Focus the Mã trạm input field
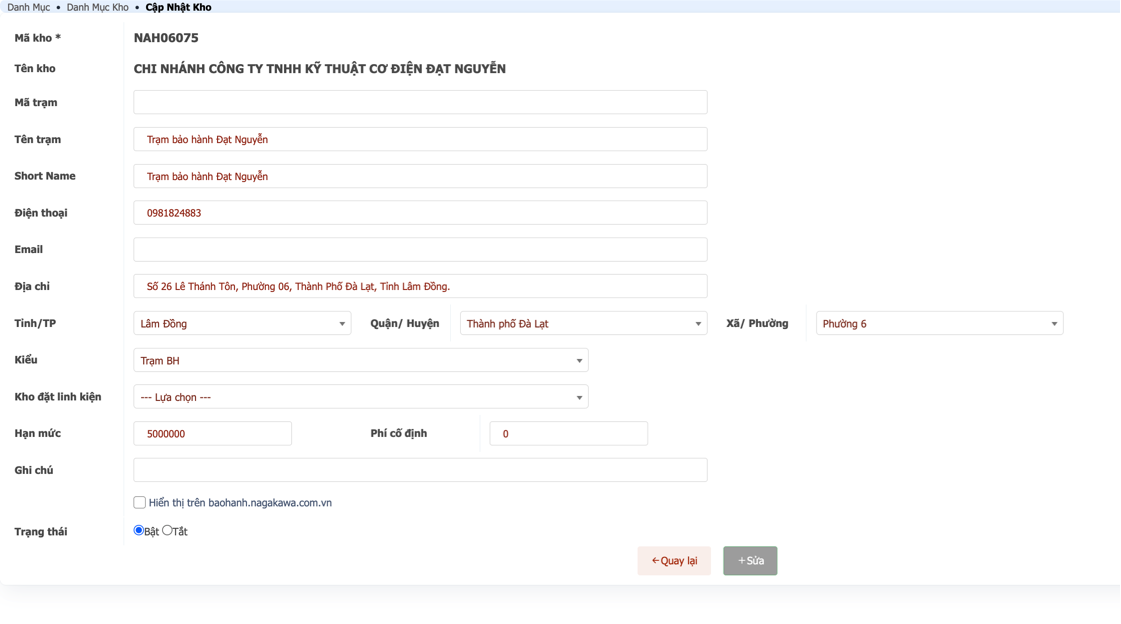Viewport: 1121px width, 624px height. (420, 102)
